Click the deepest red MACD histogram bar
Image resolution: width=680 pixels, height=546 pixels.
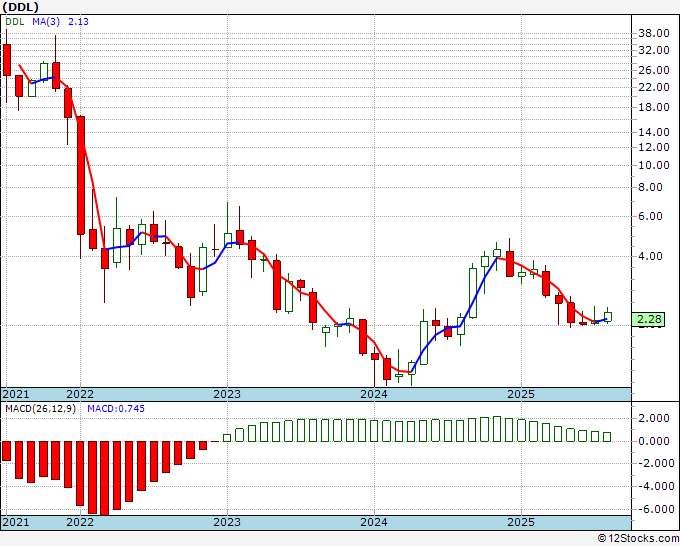(105, 478)
